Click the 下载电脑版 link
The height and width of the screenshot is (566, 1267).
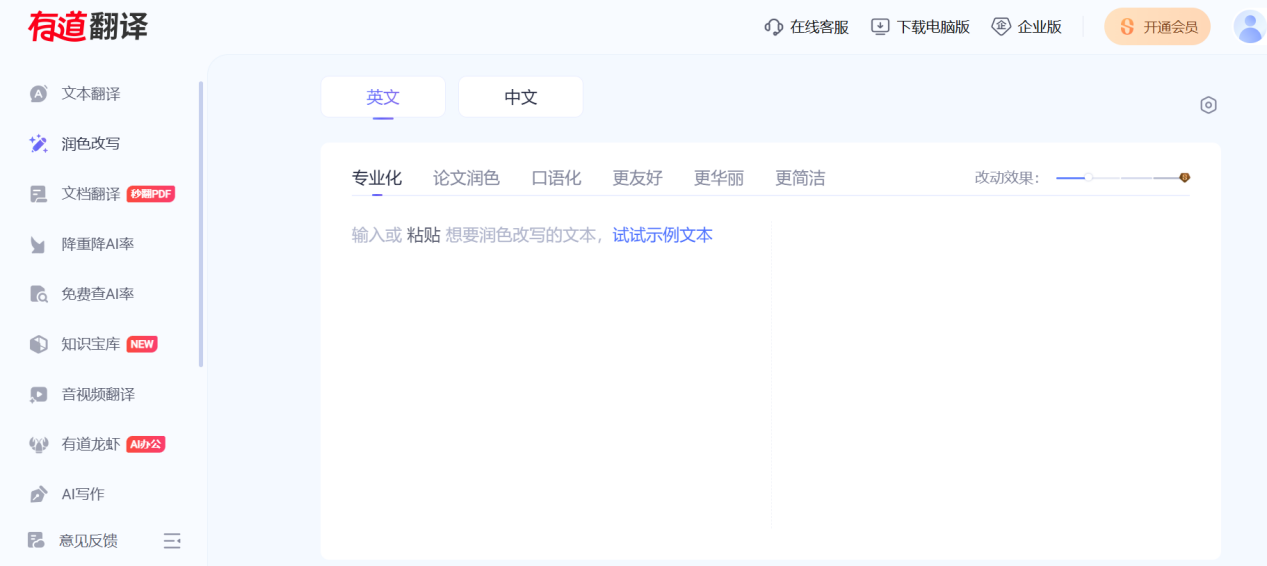point(933,27)
